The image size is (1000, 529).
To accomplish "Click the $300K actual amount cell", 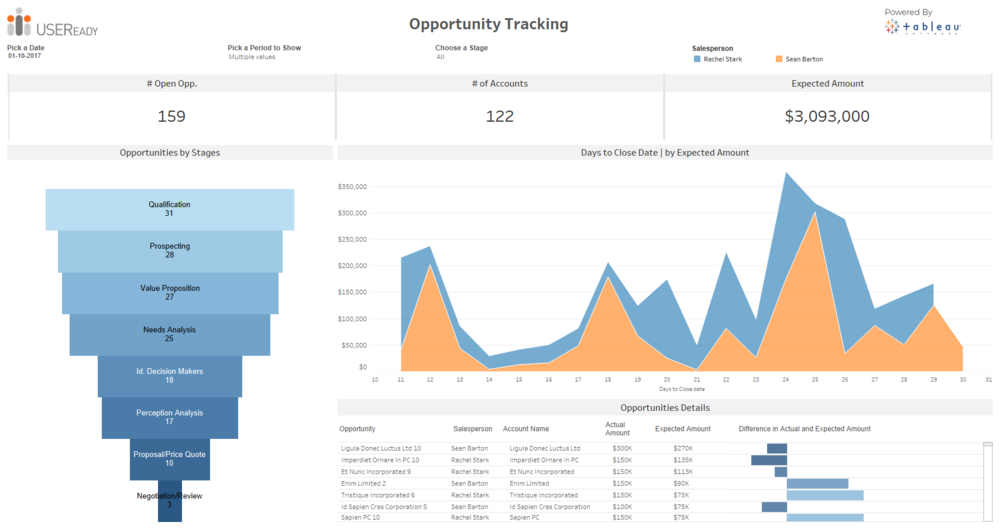I will pos(622,449).
